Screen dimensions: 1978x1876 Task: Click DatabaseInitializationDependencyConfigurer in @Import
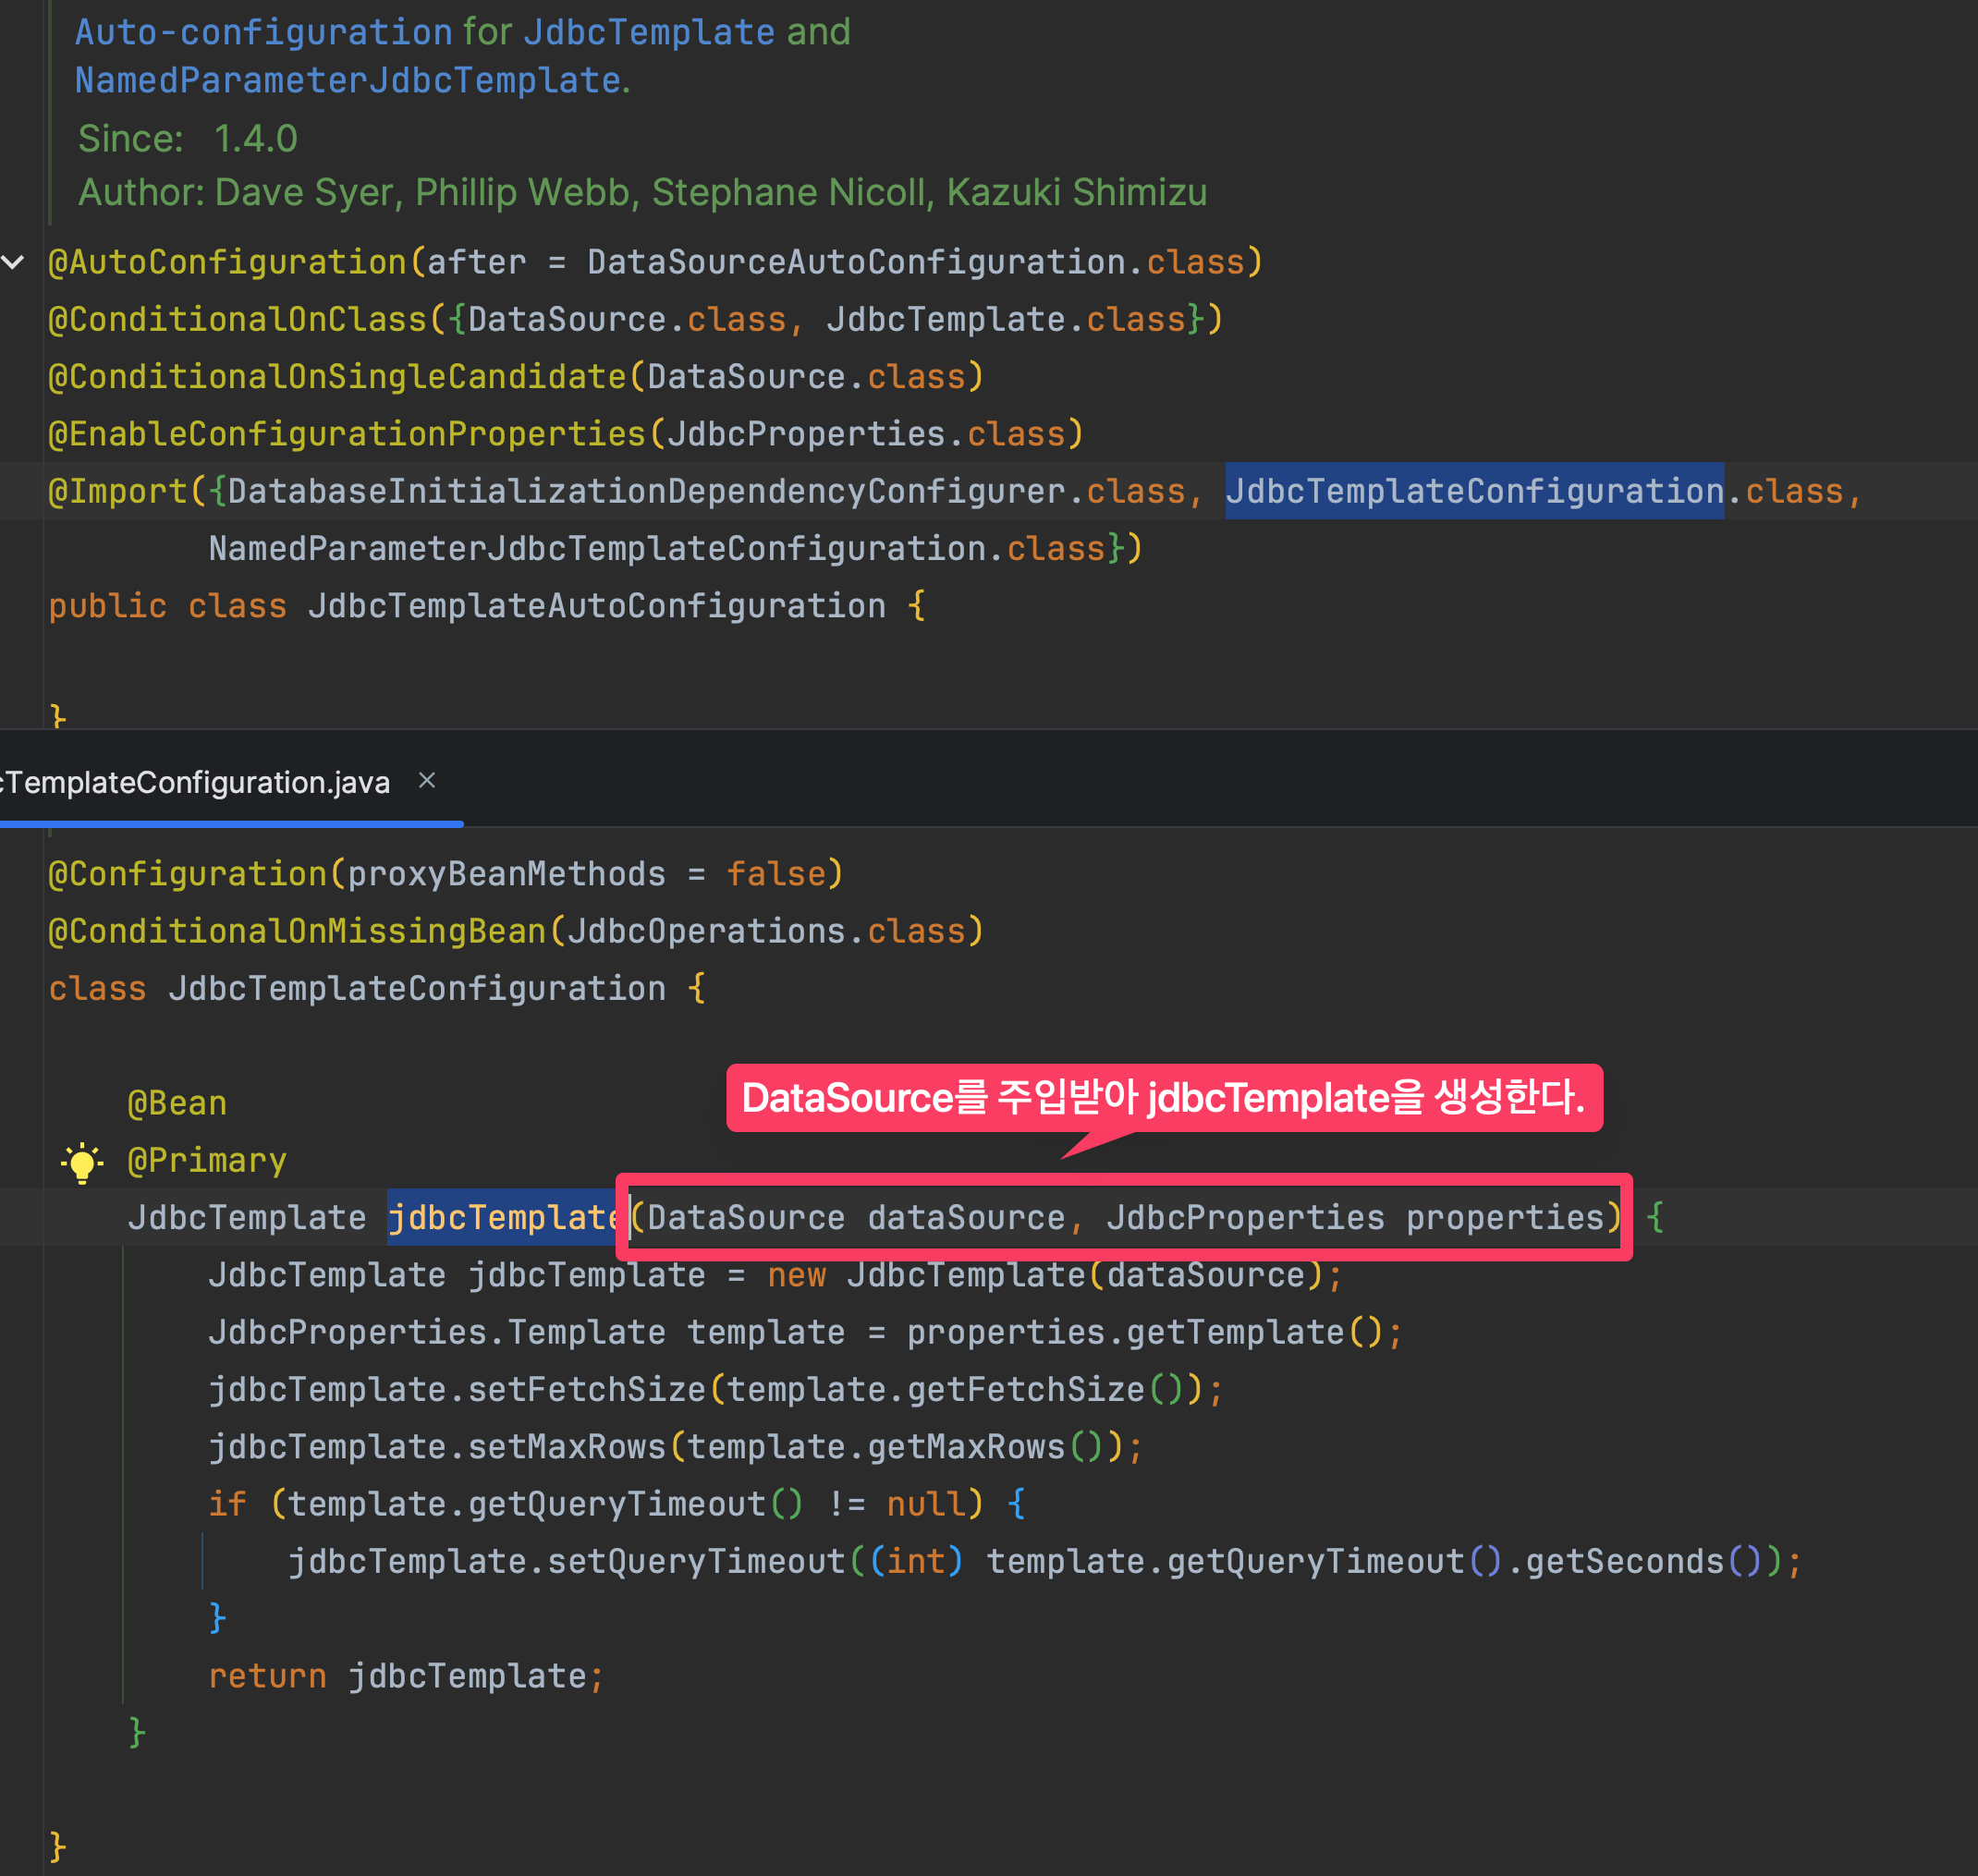click(x=646, y=491)
